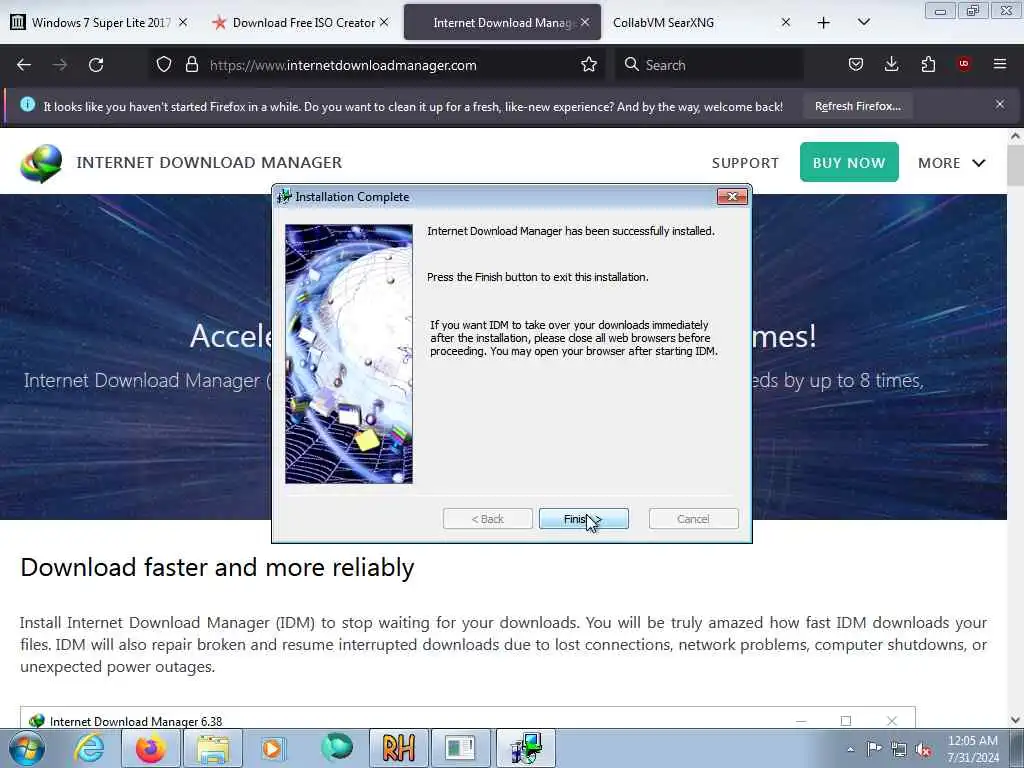The width and height of the screenshot is (1024, 768).
Task: Click the installer globe artwork image
Action: pos(349,354)
